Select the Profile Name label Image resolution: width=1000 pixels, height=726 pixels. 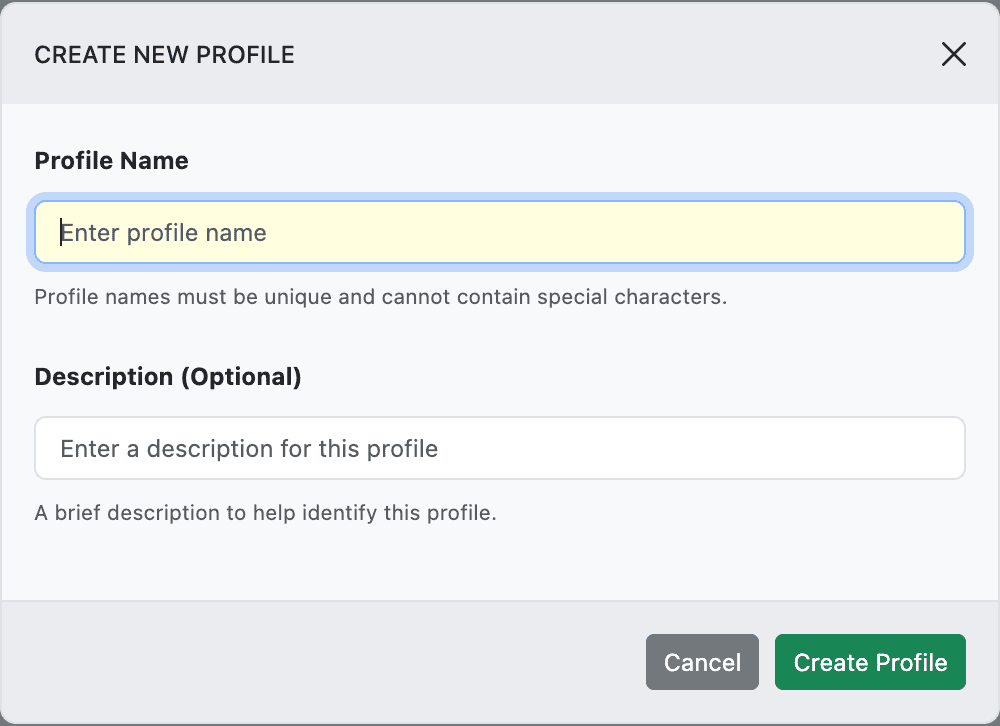pyautogui.click(x=111, y=161)
